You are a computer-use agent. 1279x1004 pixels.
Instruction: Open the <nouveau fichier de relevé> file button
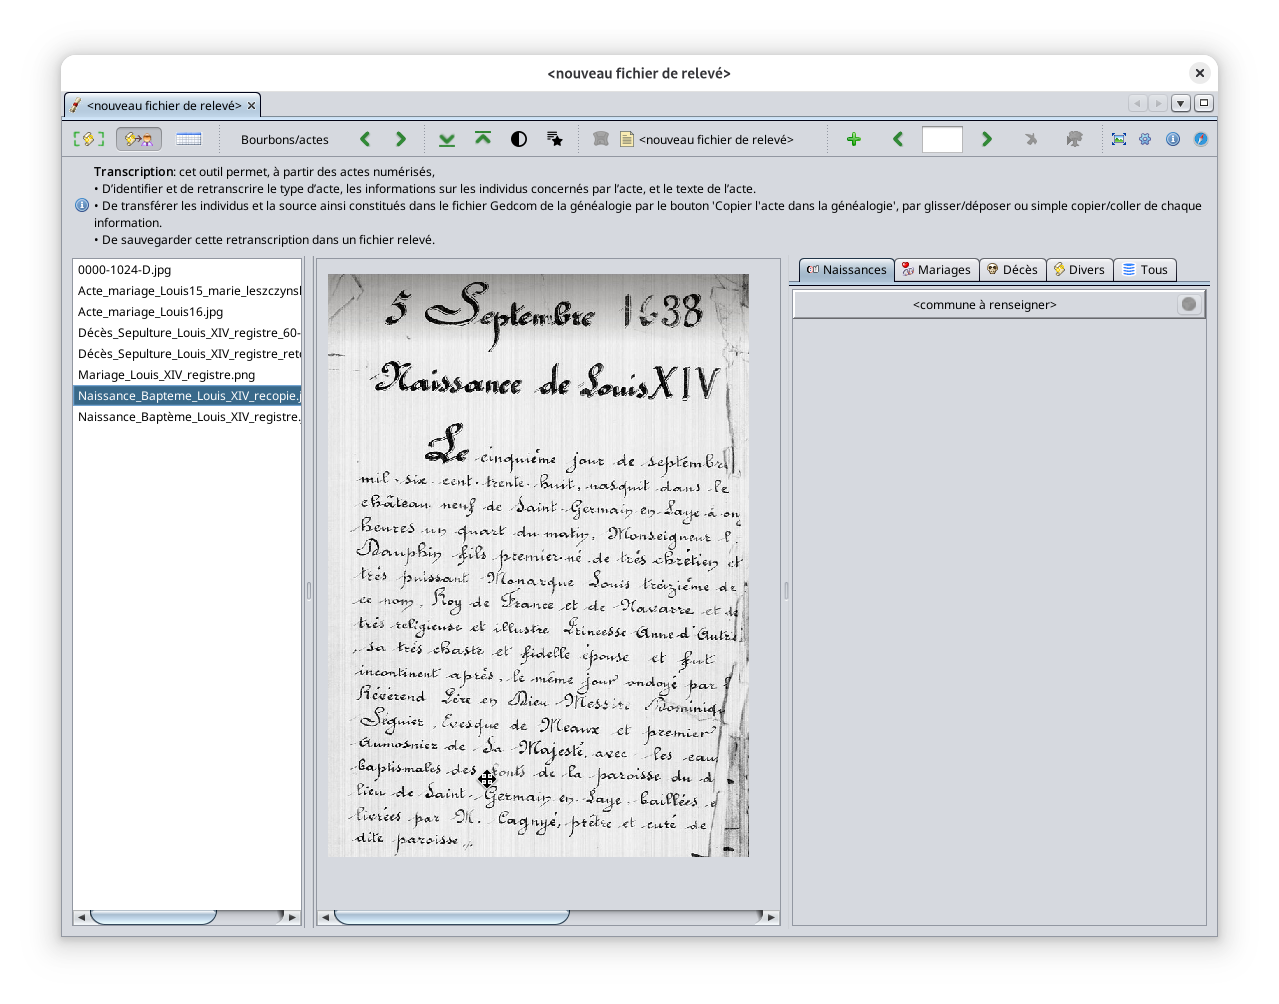(707, 139)
